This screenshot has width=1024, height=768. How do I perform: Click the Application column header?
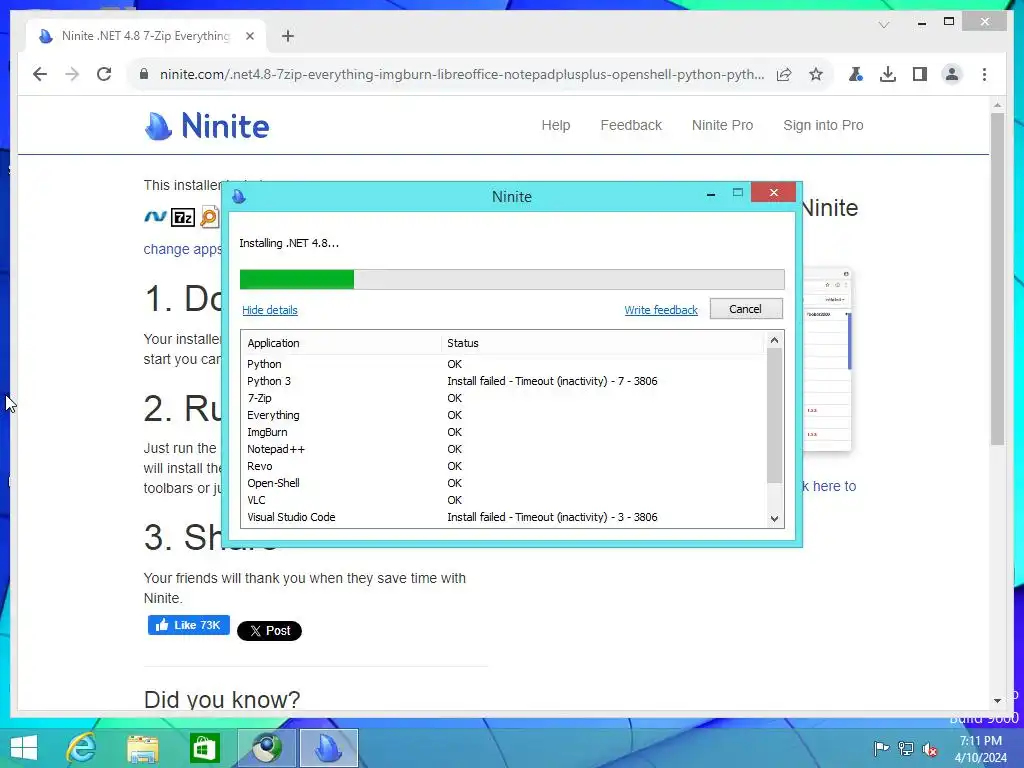(341, 343)
